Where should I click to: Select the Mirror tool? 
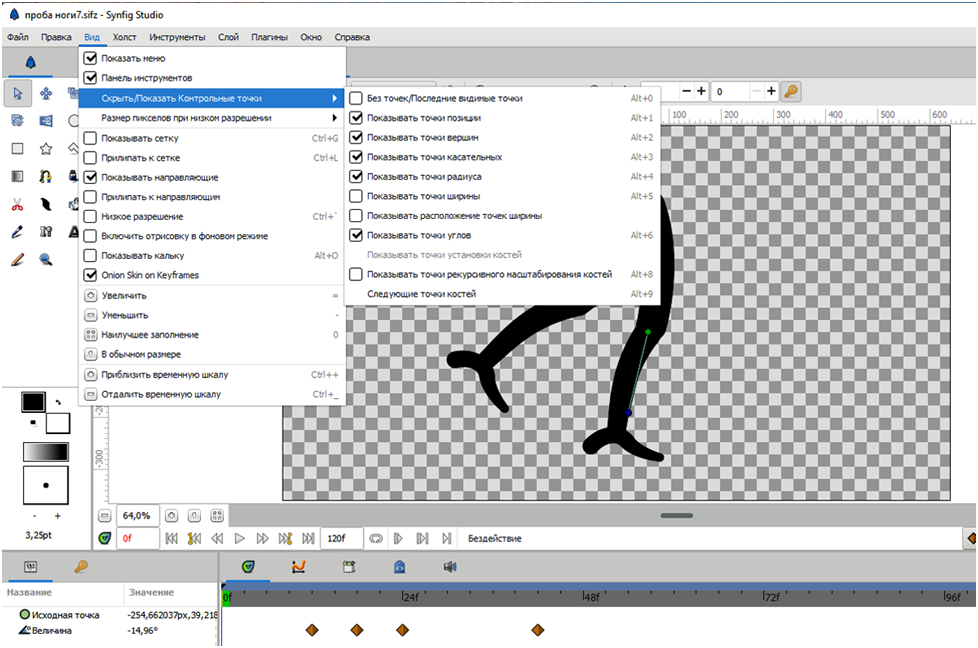click(x=46, y=121)
